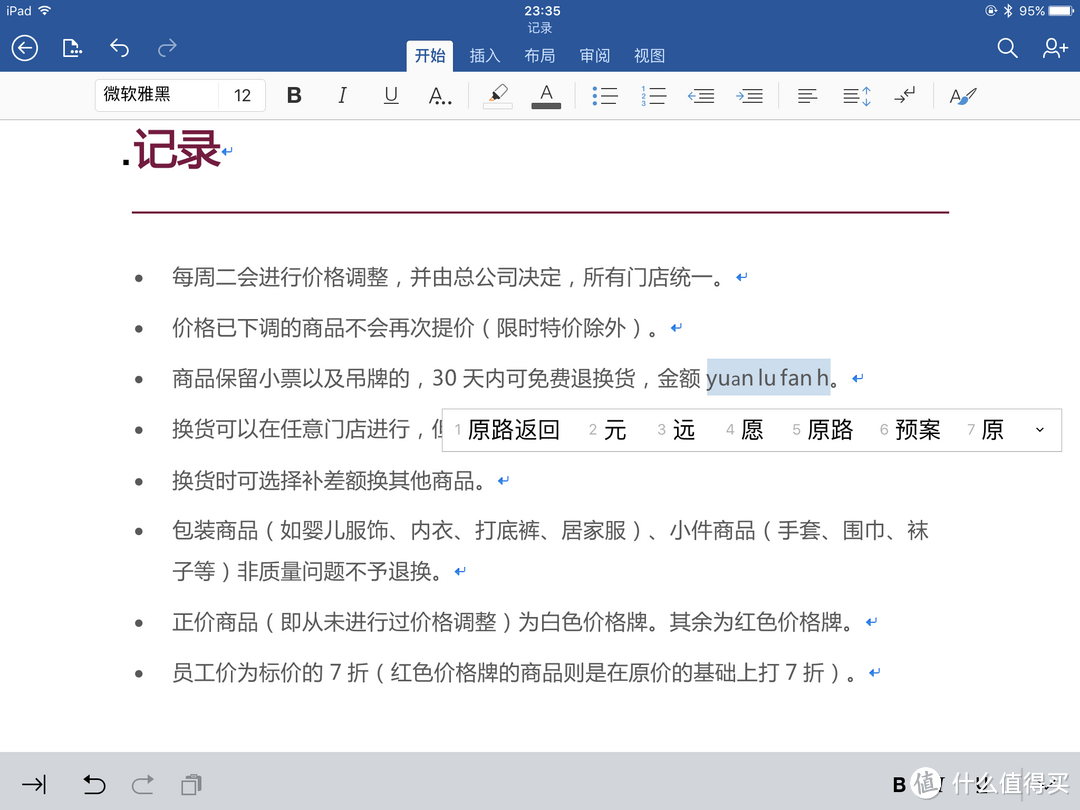Tap document title 记录 in header
Viewport: 1080px width, 810px height.
pyautogui.click(x=540, y=28)
